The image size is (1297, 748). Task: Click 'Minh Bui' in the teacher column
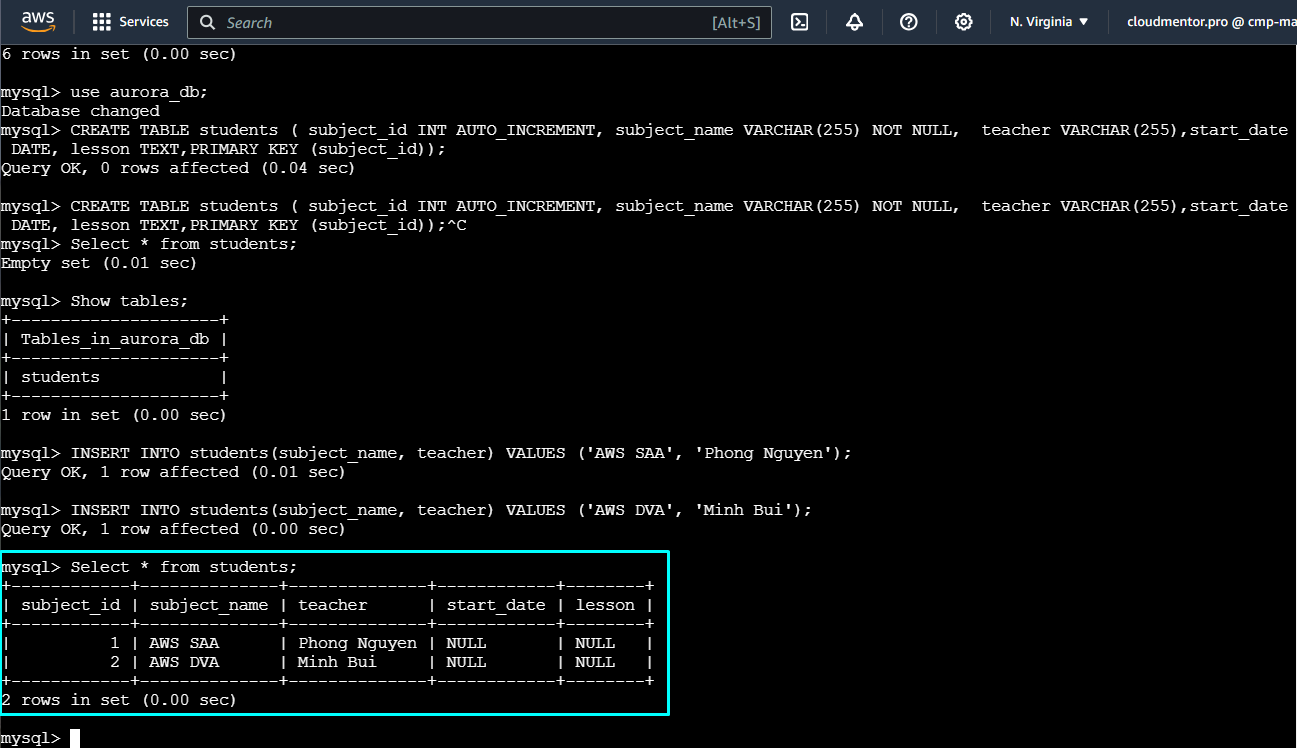tap(337, 662)
